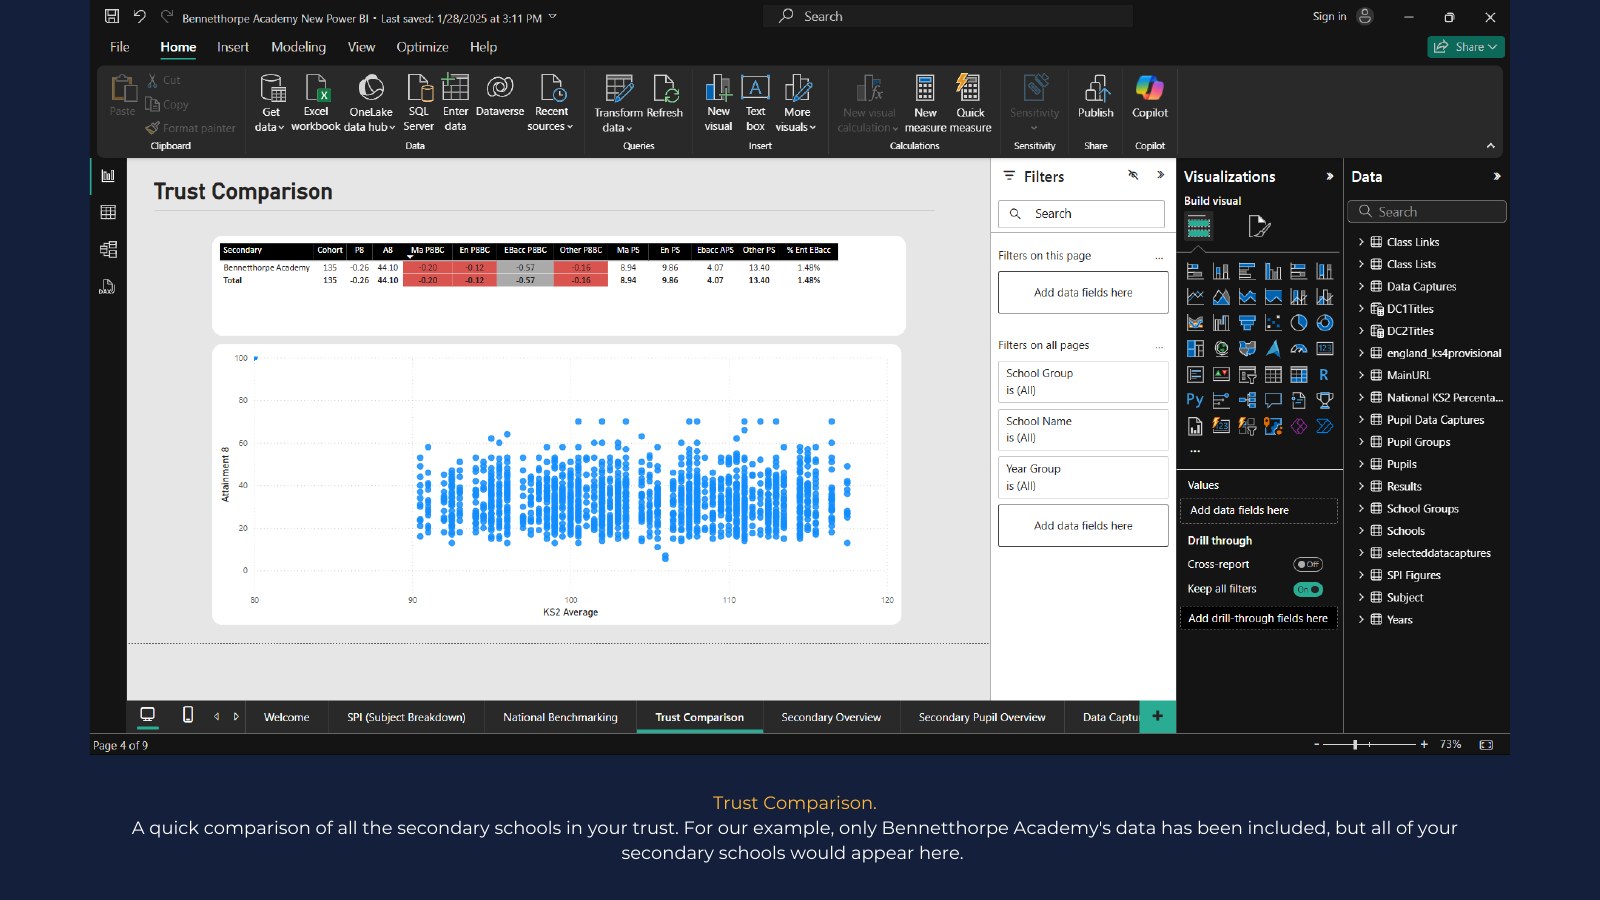Click the Filters pane Search field

(x=1081, y=214)
